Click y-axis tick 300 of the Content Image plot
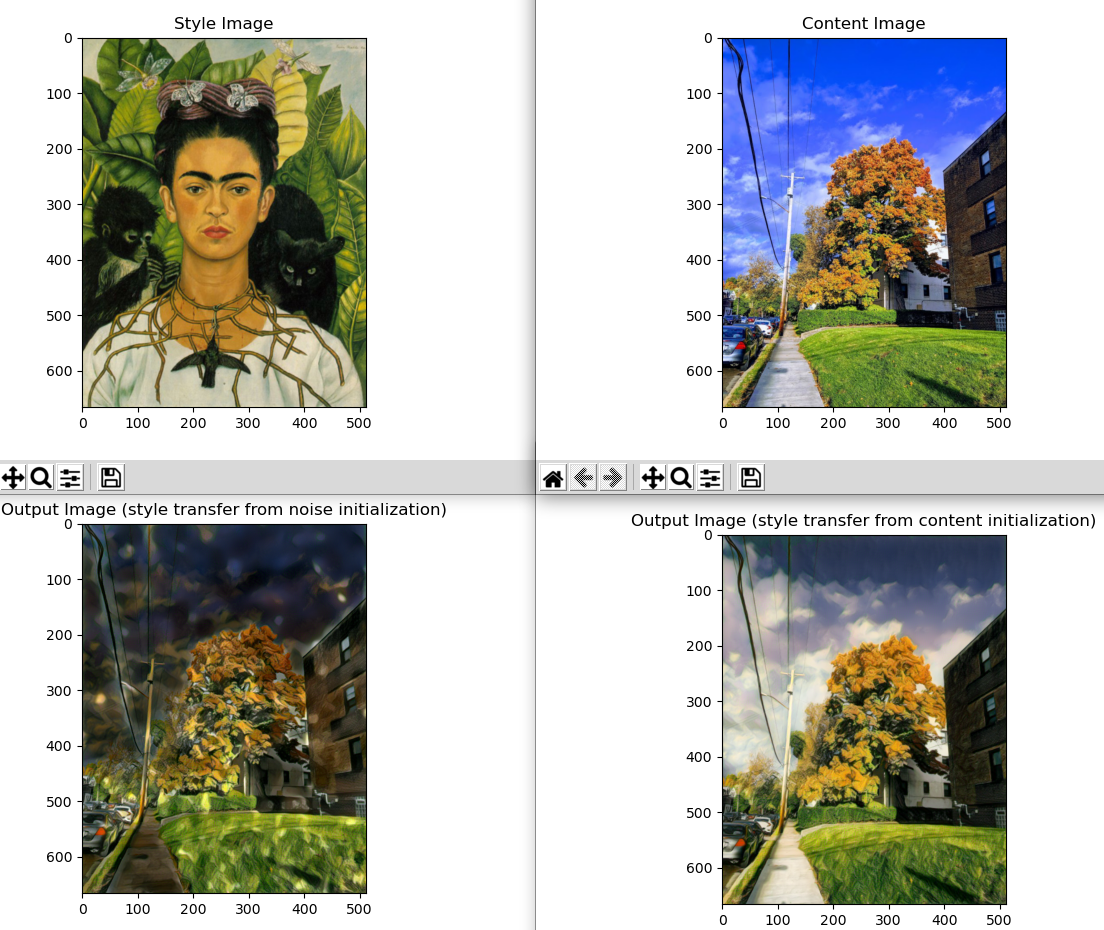The height and width of the screenshot is (930, 1104). click(x=699, y=205)
